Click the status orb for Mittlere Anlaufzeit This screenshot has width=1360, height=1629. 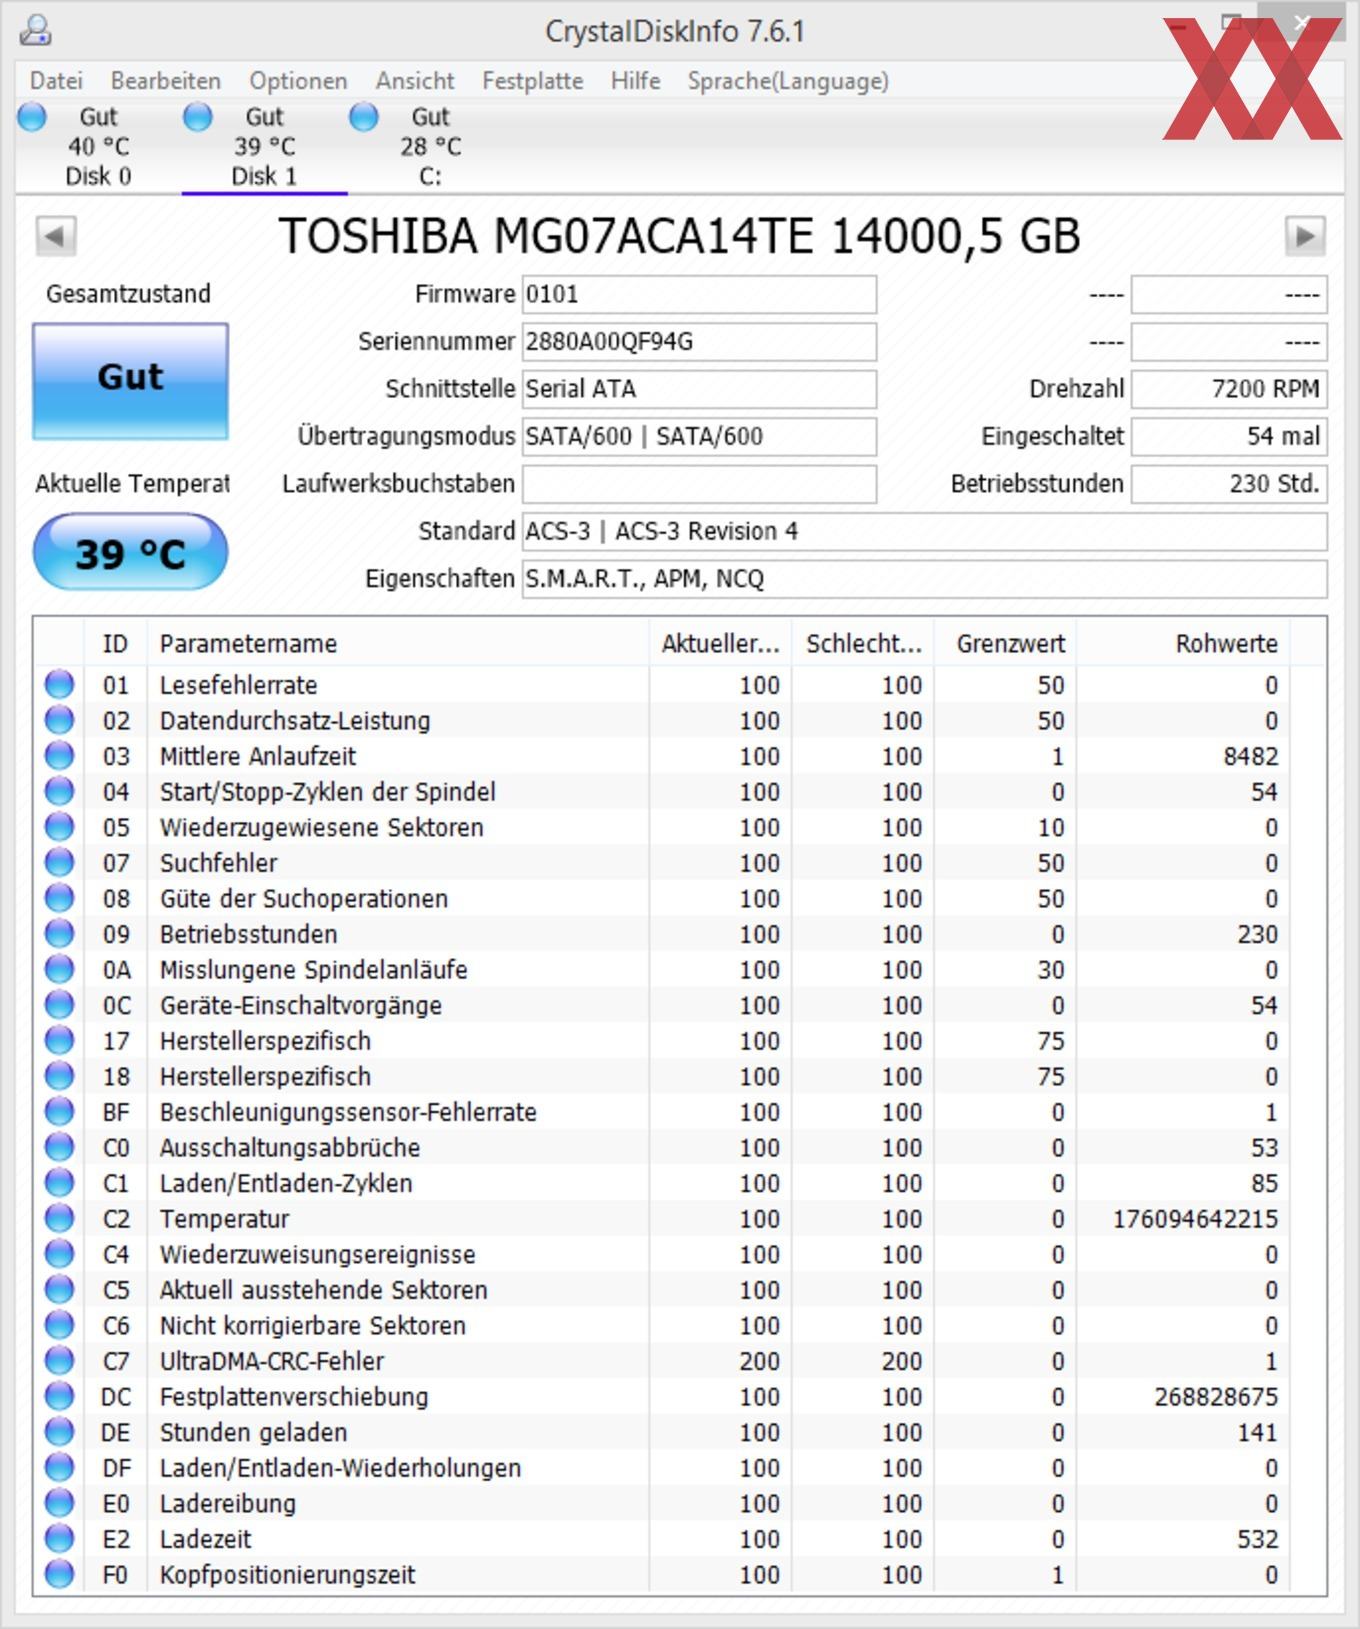60,756
